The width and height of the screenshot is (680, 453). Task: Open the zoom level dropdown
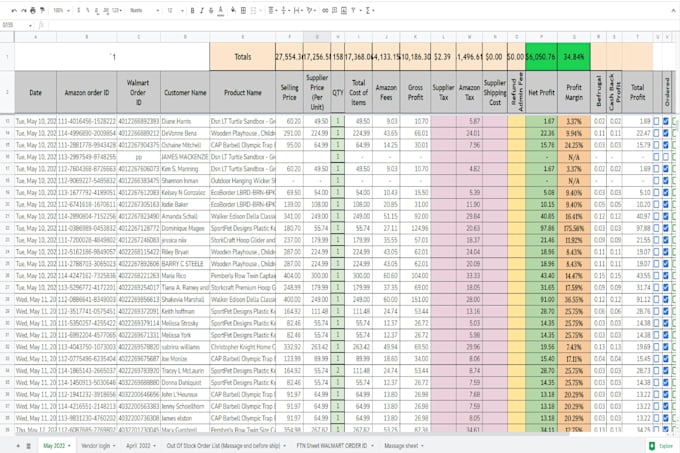click(61, 10)
